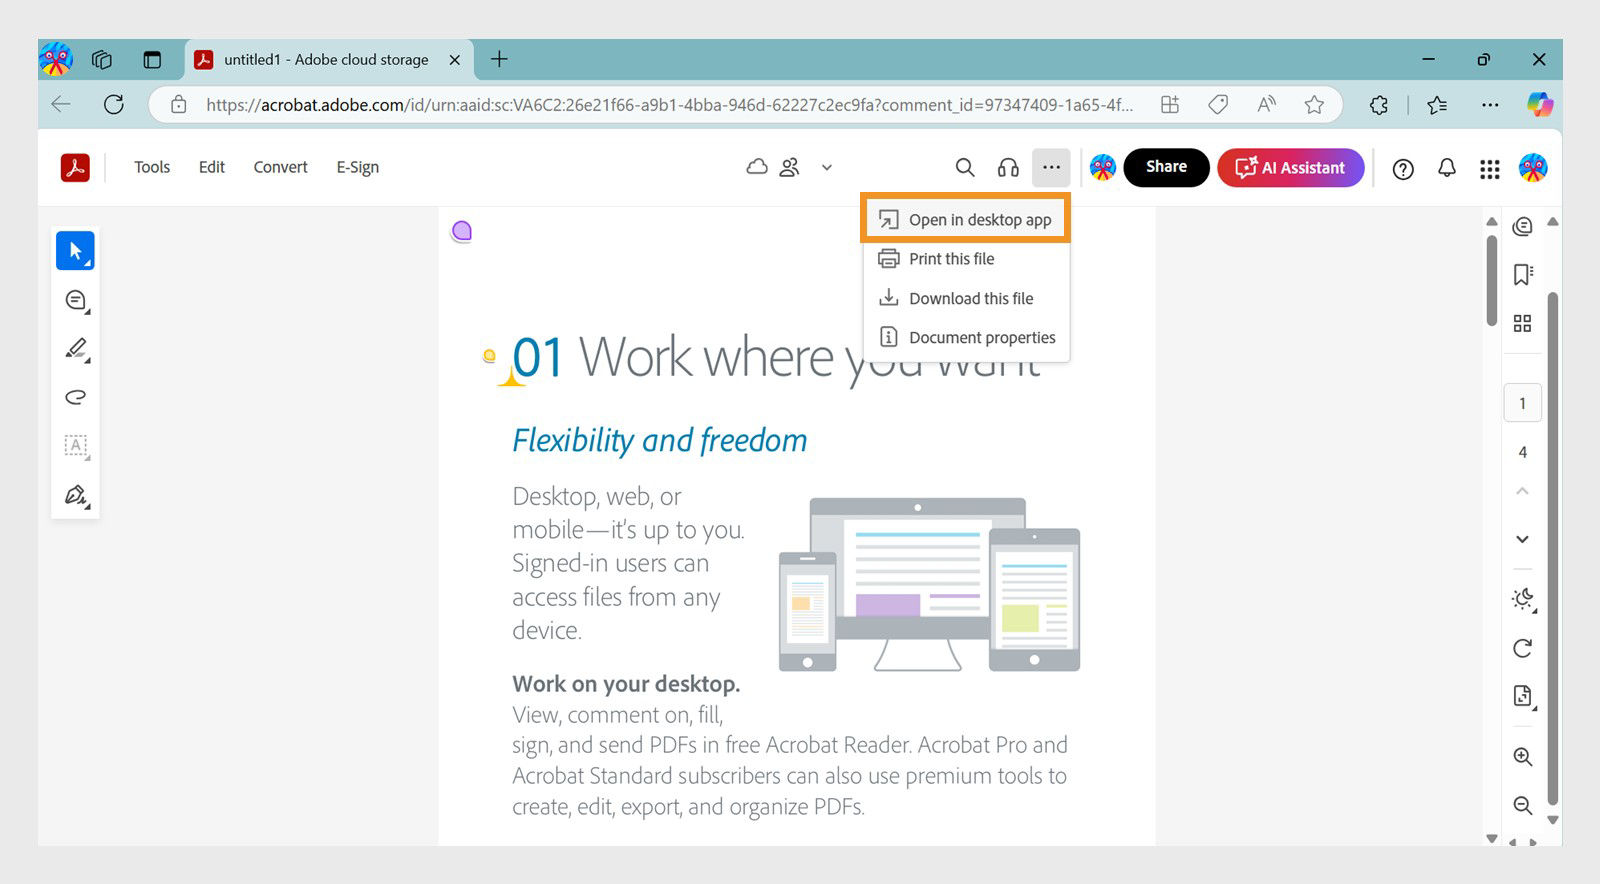Image resolution: width=1600 pixels, height=884 pixels.
Task: Select Print this file
Action: pyautogui.click(x=966, y=259)
